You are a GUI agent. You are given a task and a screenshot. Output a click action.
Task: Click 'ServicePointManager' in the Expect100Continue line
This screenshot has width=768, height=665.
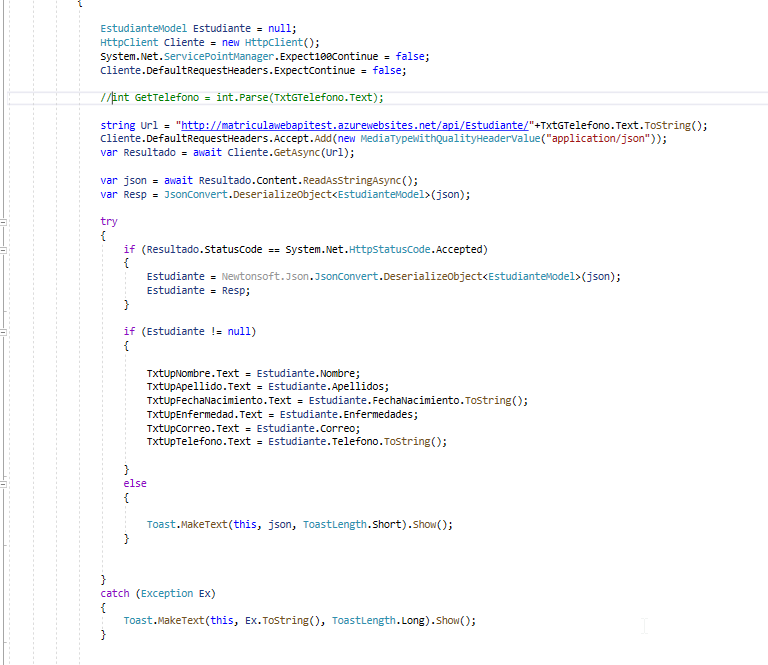pos(218,56)
